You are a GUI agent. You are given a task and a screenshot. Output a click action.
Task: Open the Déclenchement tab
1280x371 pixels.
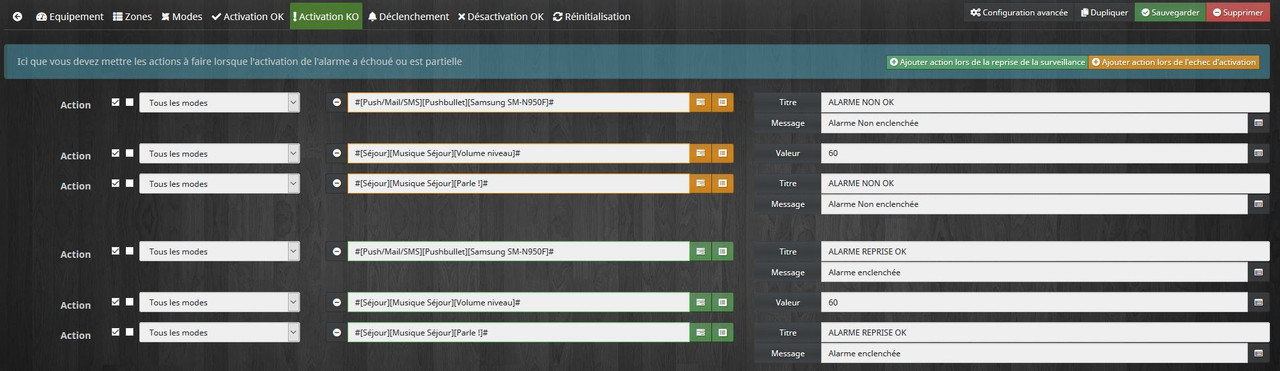407,16
